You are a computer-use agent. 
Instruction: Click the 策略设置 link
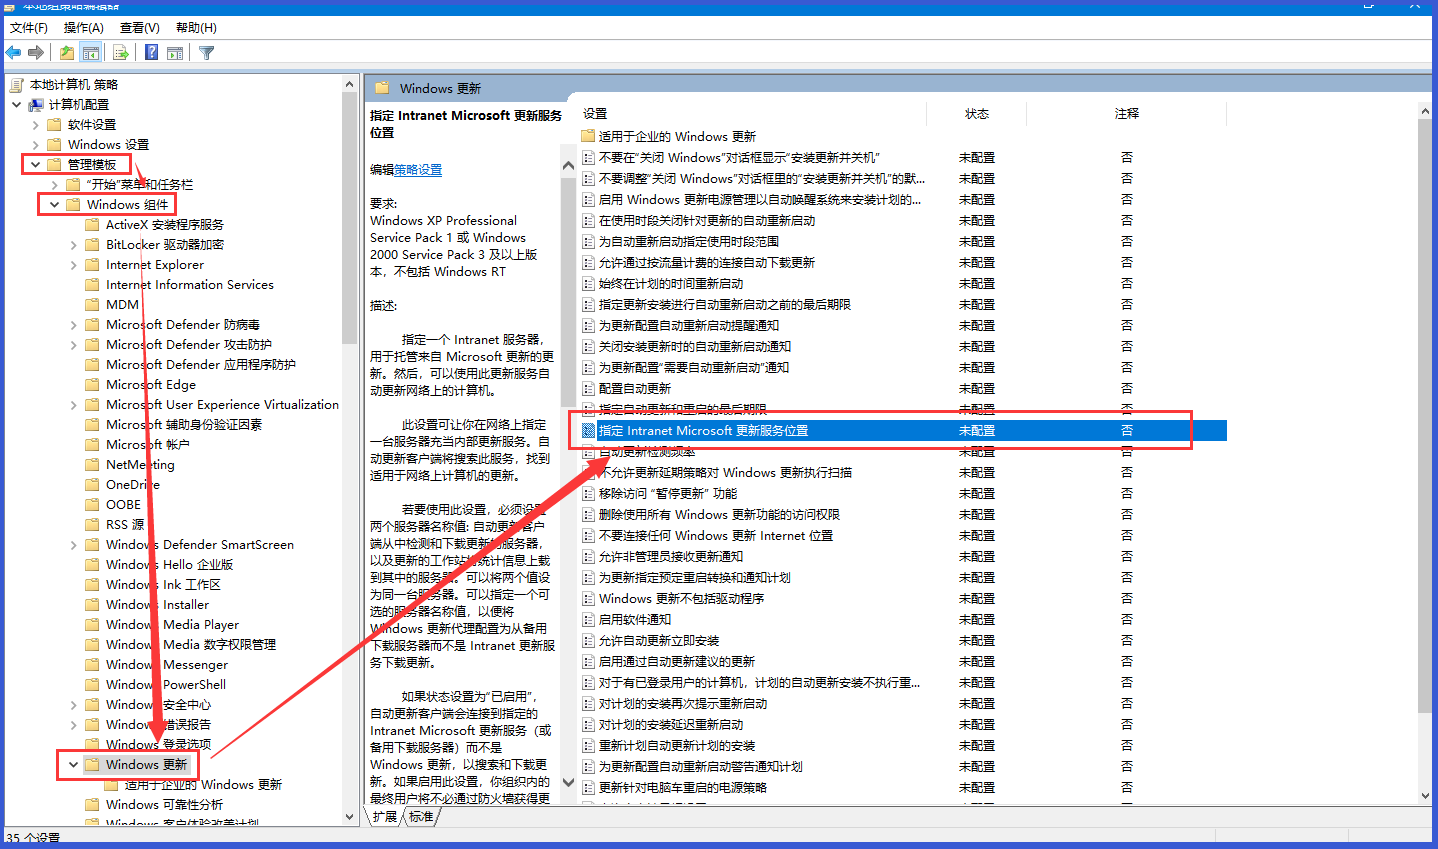(418, 170)
